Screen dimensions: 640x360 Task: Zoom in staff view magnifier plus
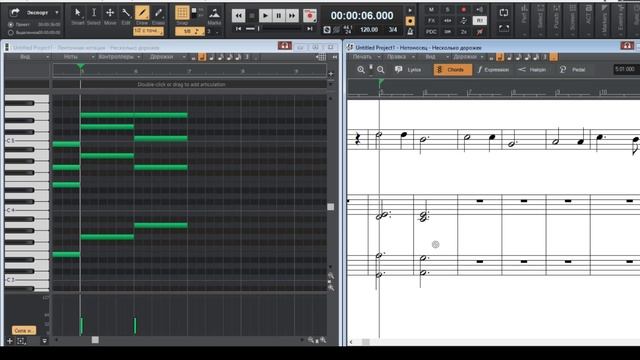pos(361,70)
